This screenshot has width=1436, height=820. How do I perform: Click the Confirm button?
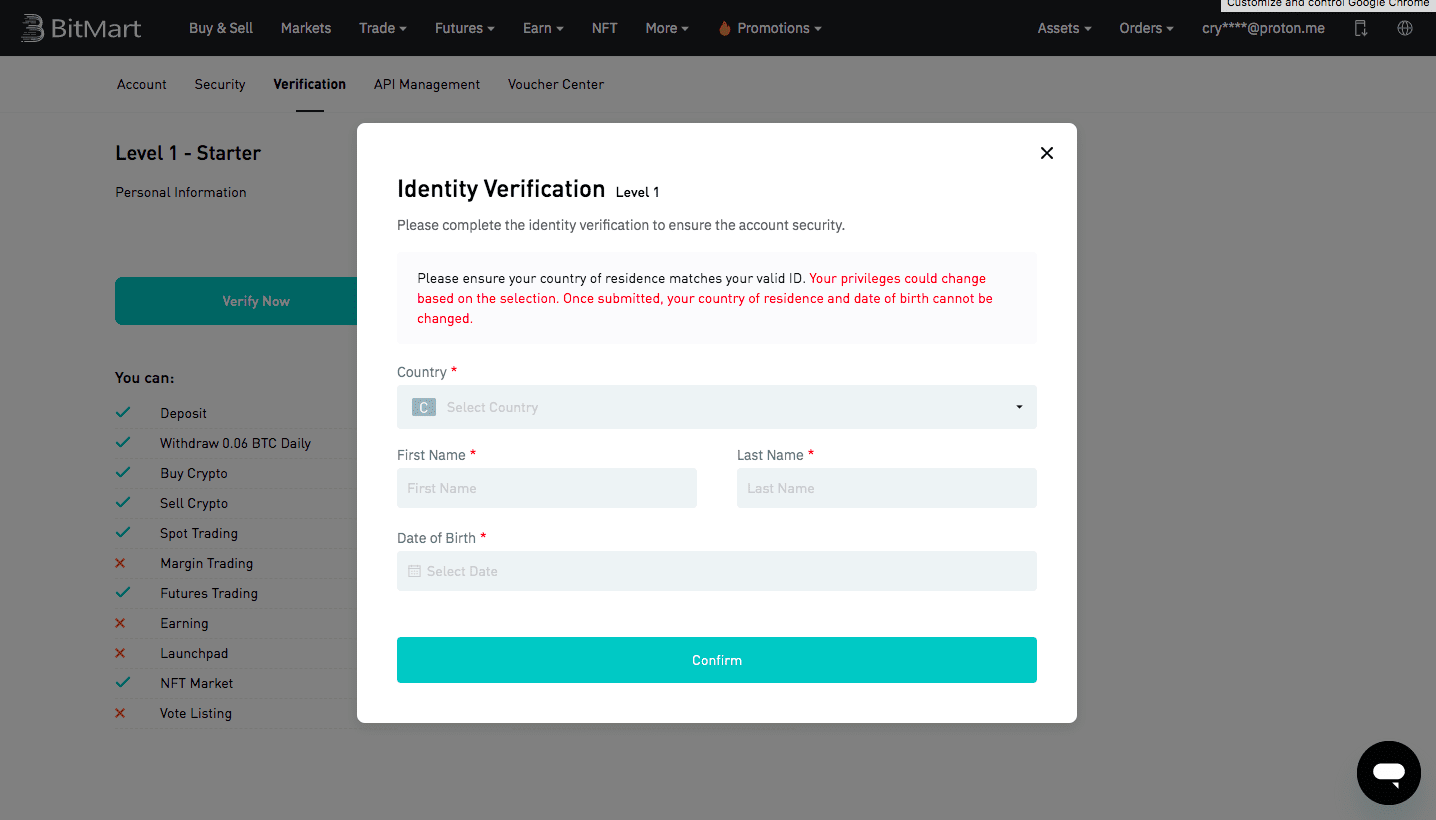[717, 660]
